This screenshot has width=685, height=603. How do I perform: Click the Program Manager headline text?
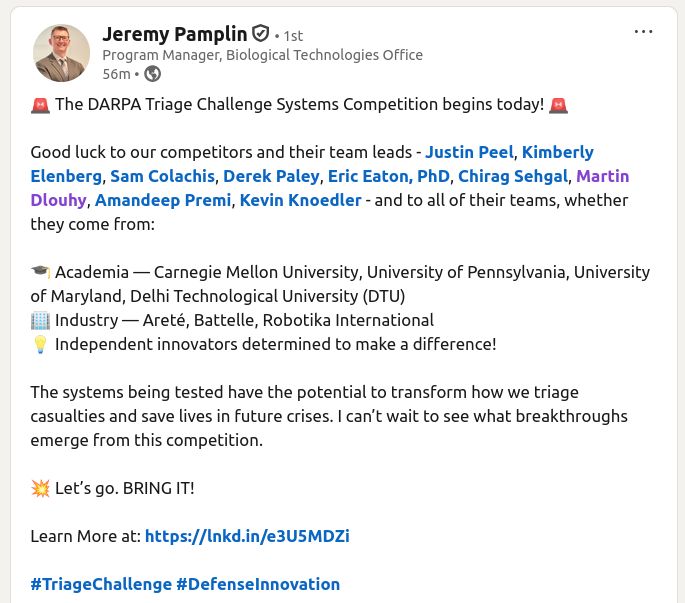point(262,55)
